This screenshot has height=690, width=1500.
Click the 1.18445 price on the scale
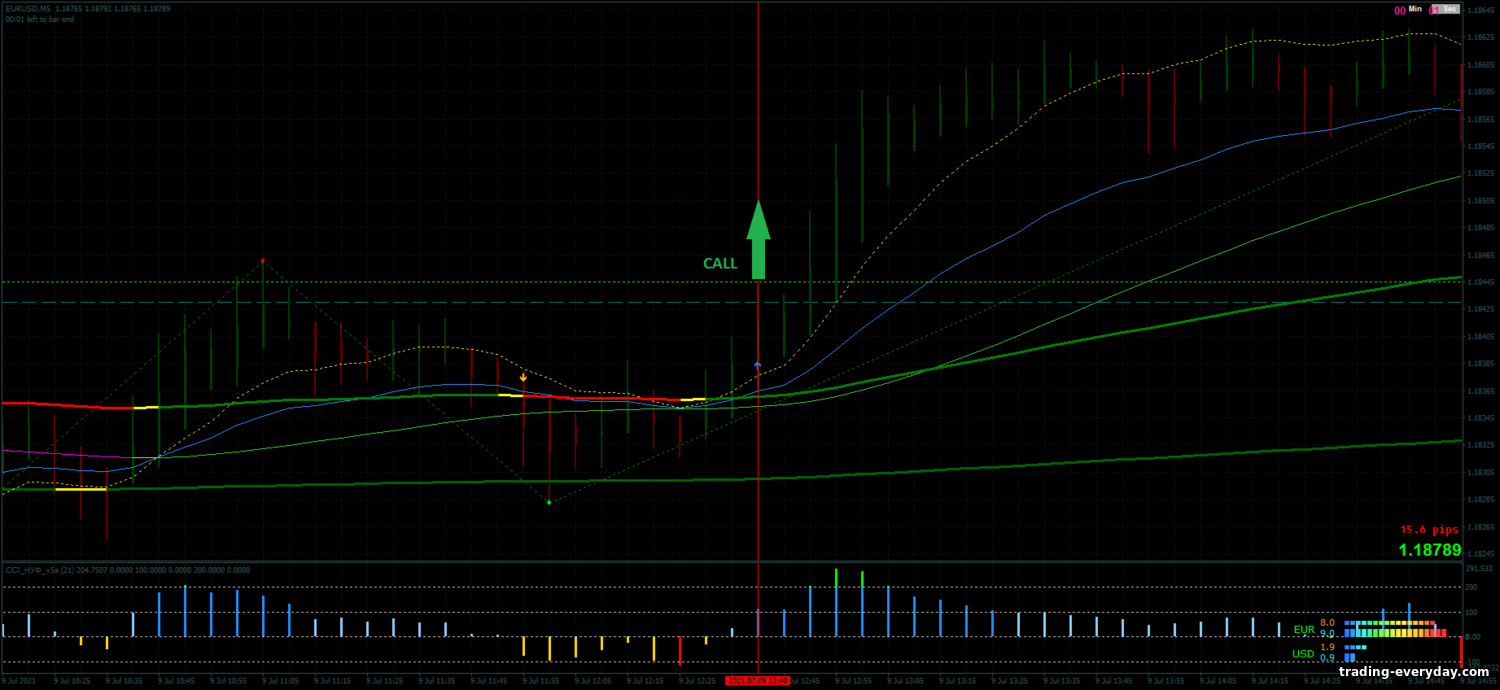1479,283
